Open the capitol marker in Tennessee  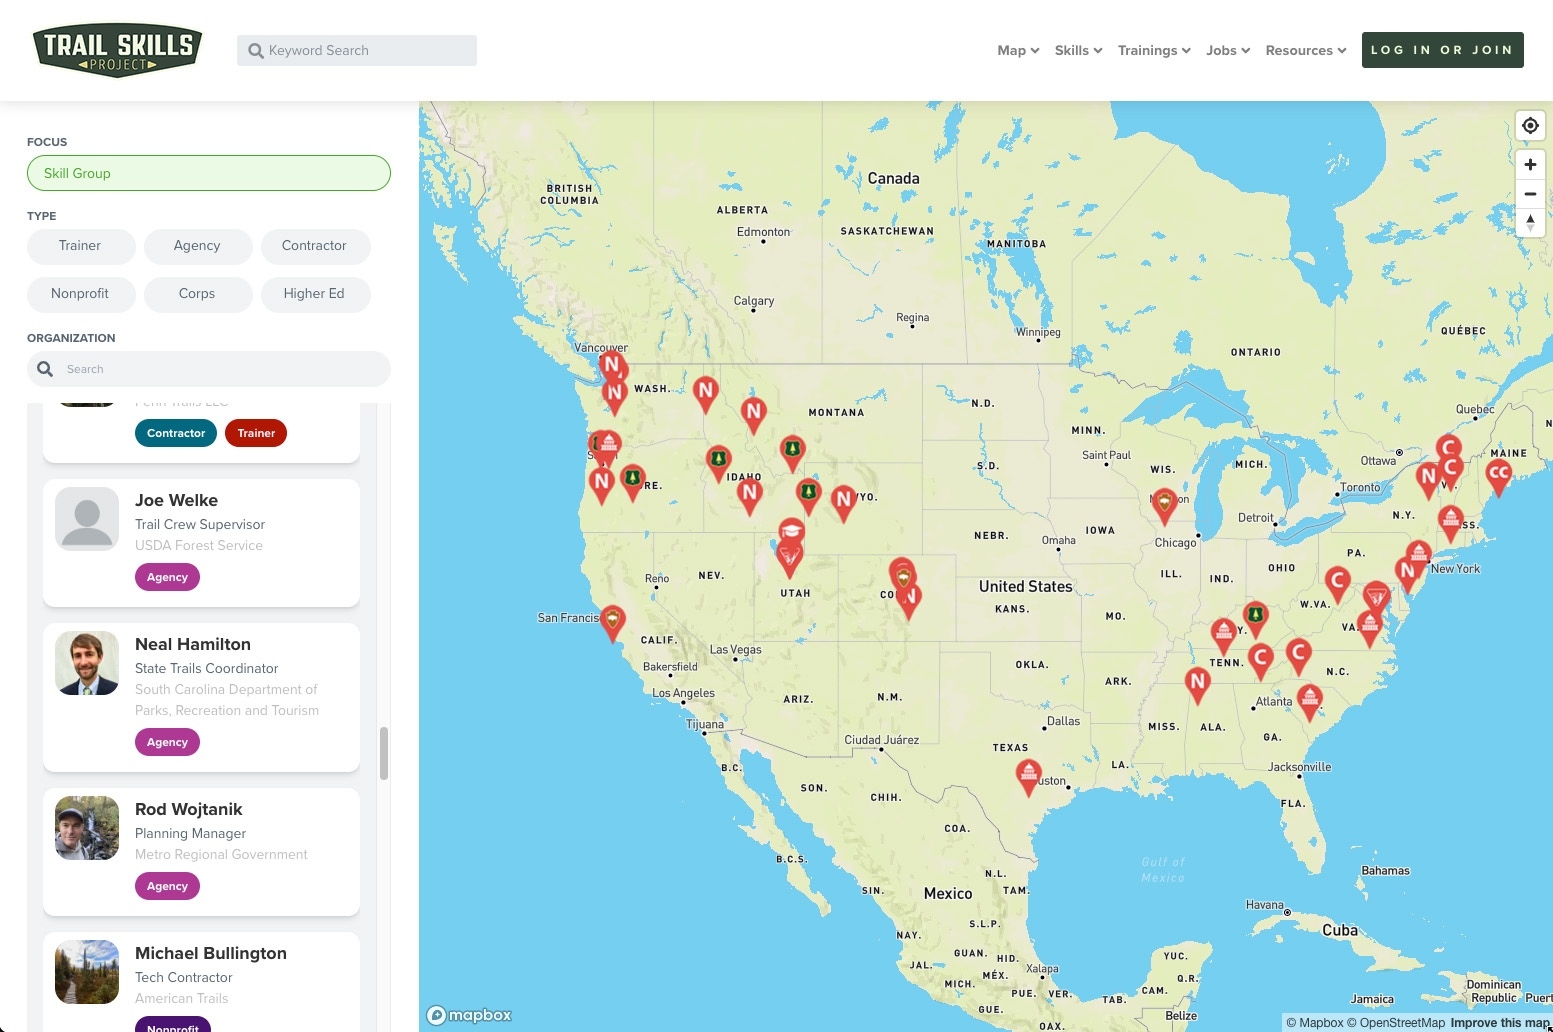pyautogui.click(x=1223, y=635)
